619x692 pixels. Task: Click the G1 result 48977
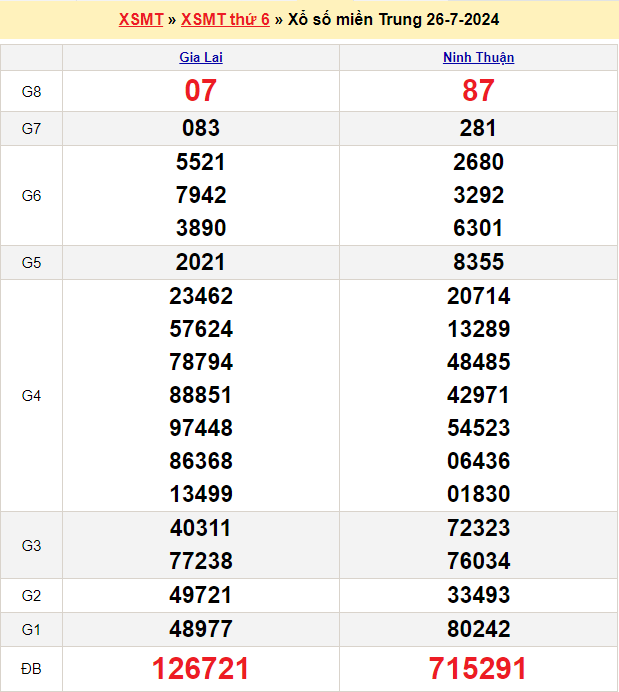point(201,629)
